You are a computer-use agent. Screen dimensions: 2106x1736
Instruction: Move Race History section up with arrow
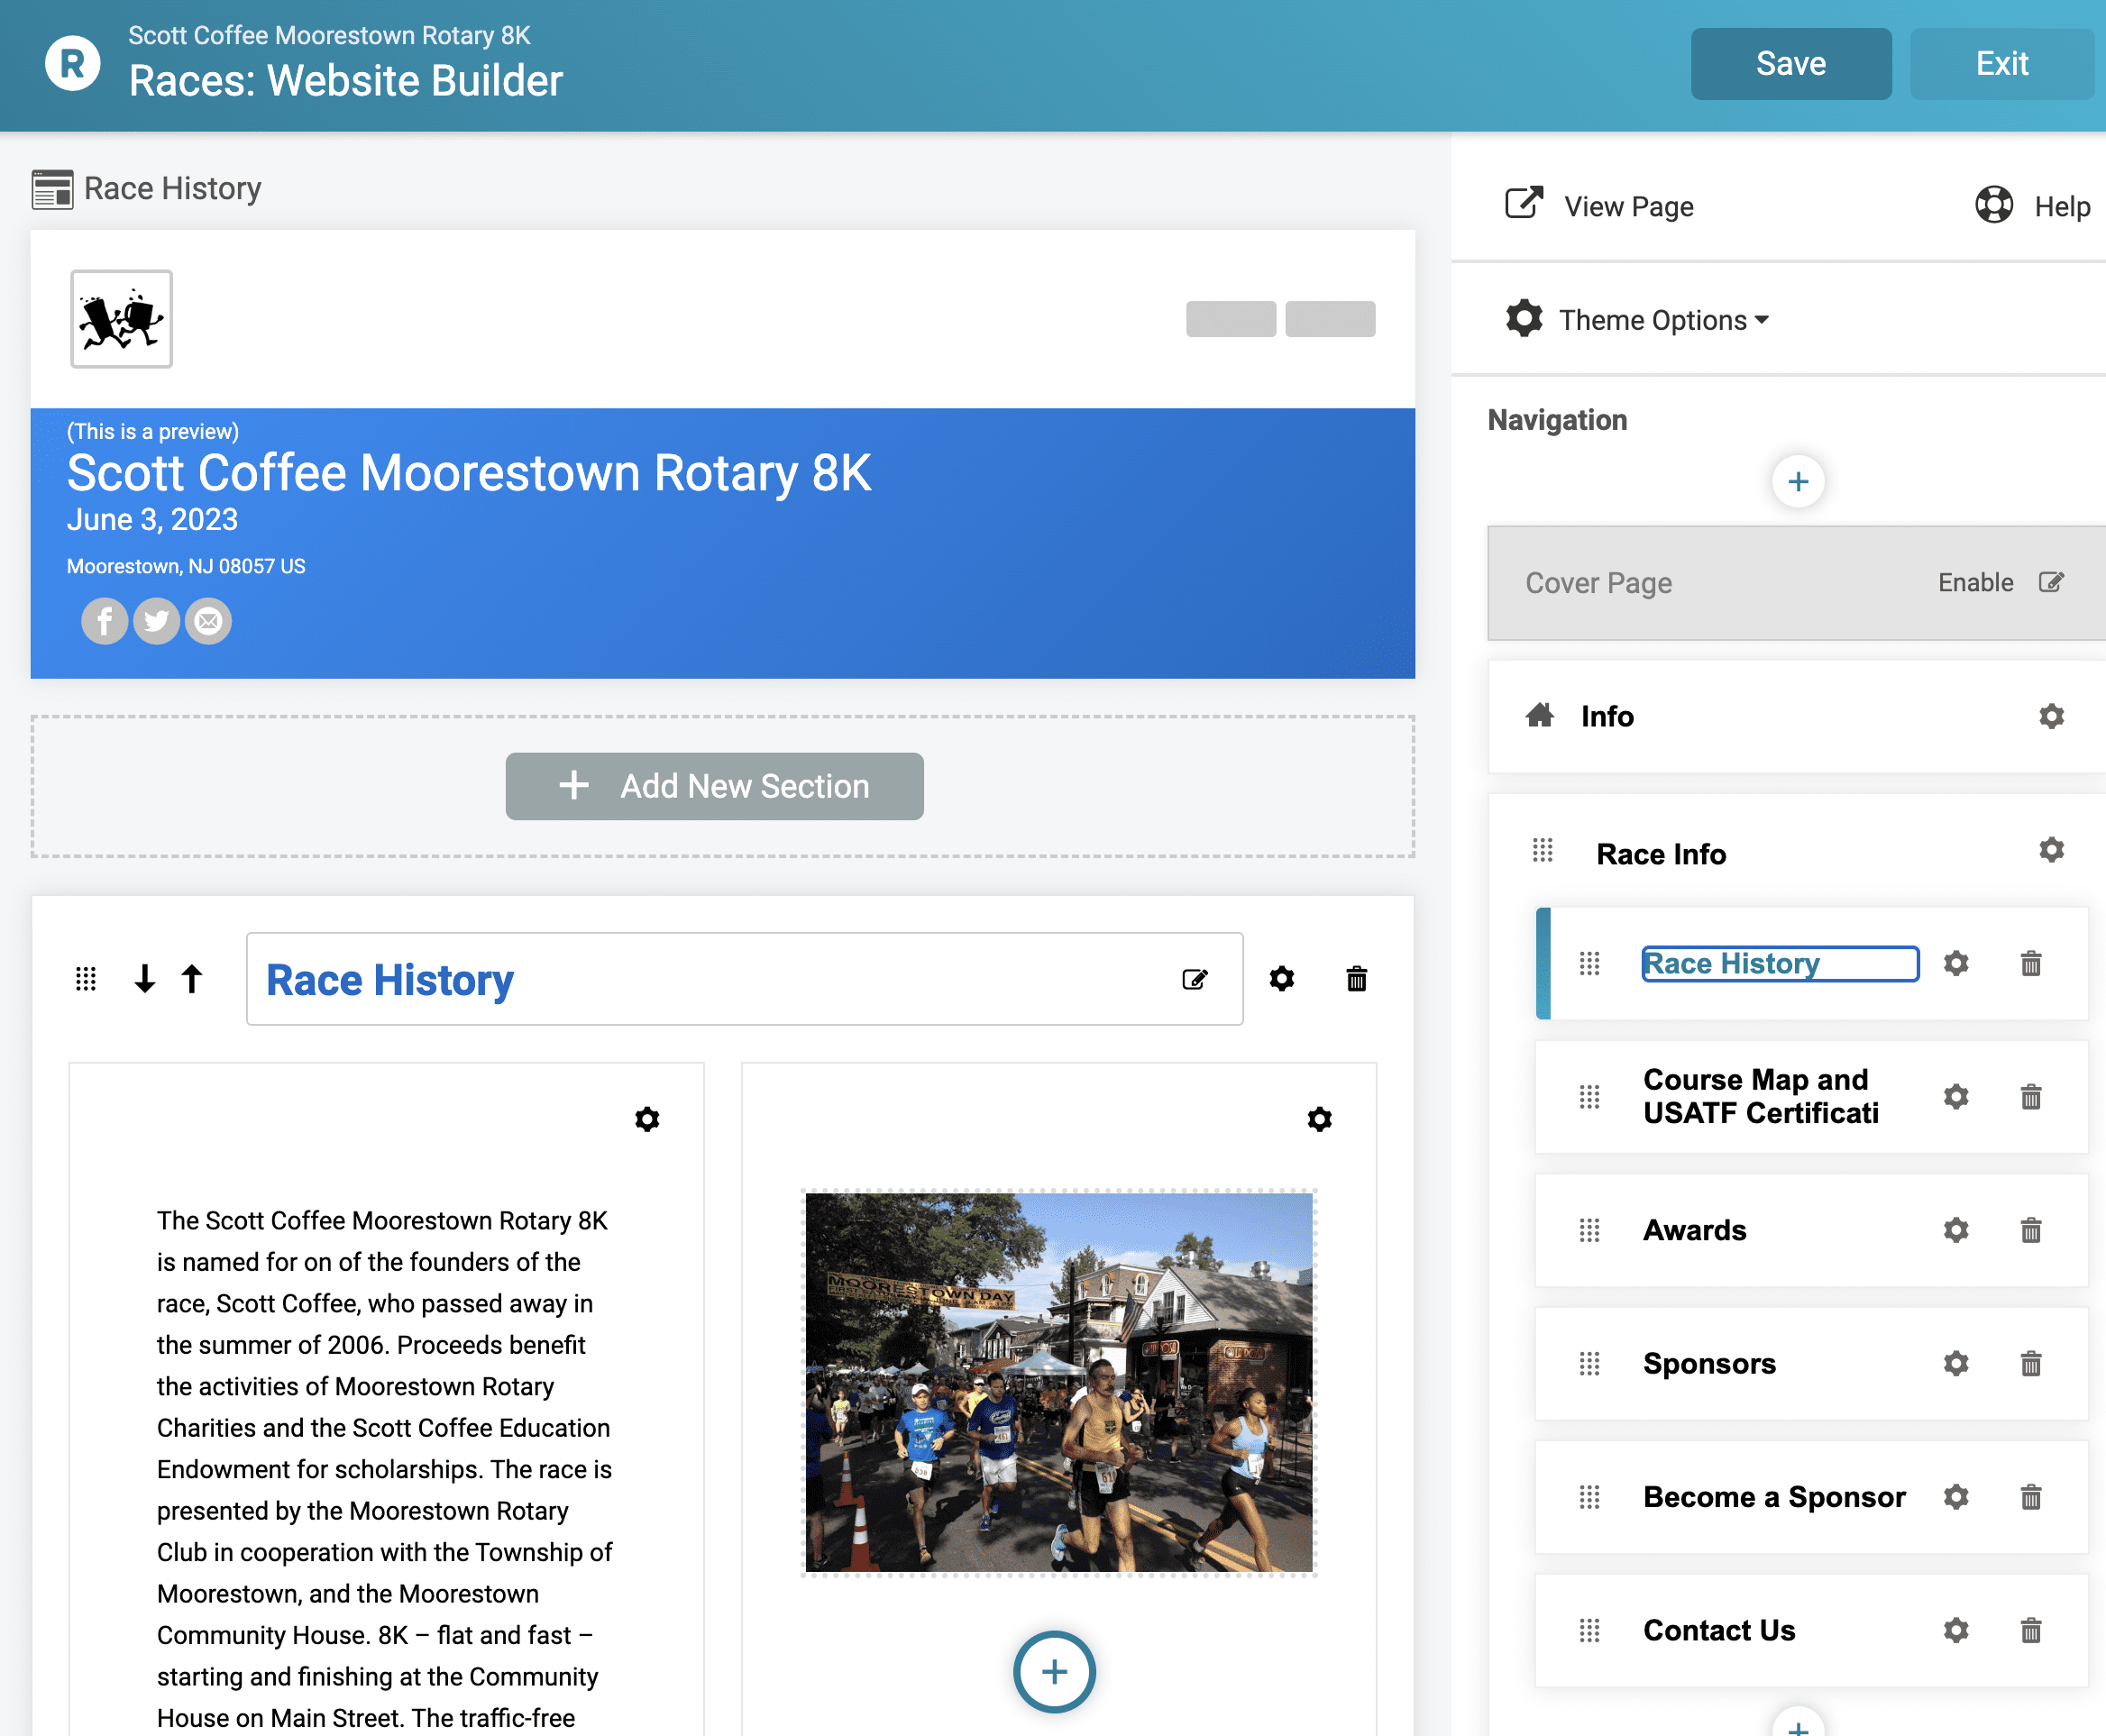192,979
